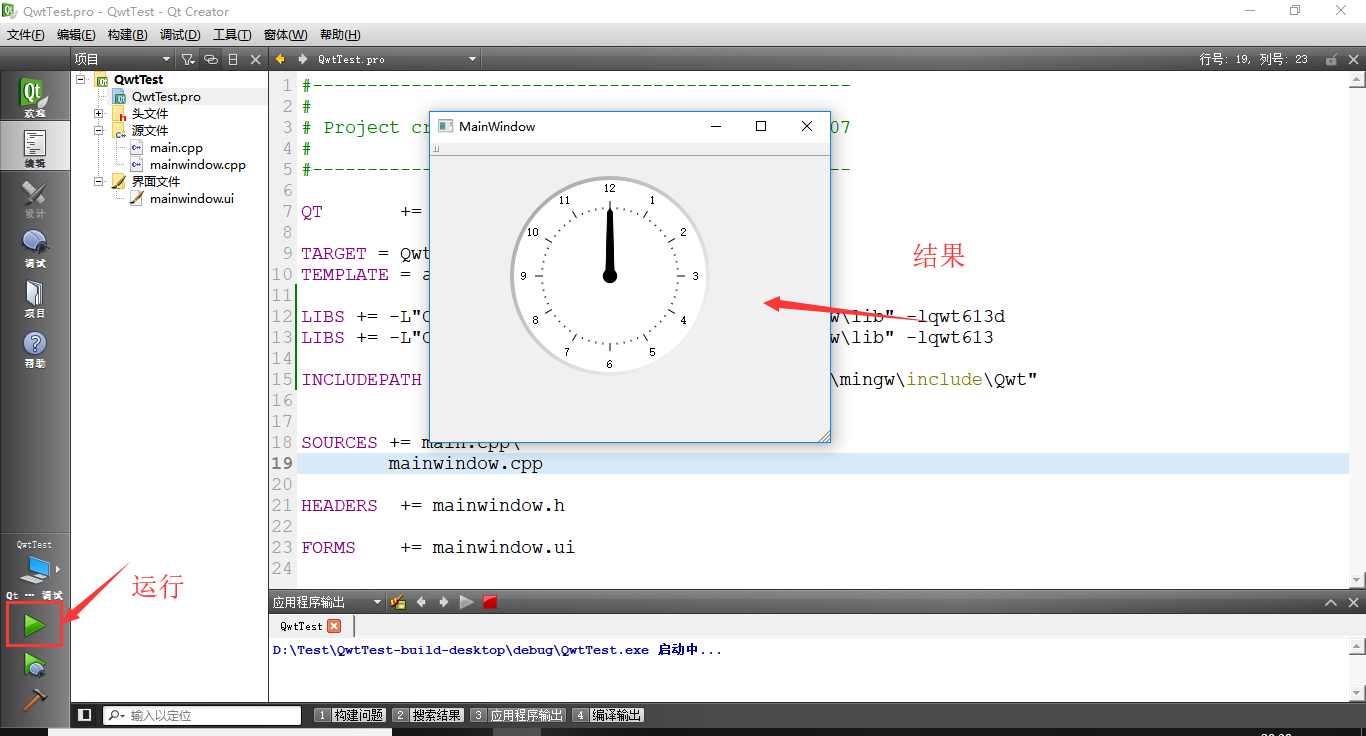Build the project with the hammer icon
This screenshot has width=1366, height=736.
tap(34, 699)
